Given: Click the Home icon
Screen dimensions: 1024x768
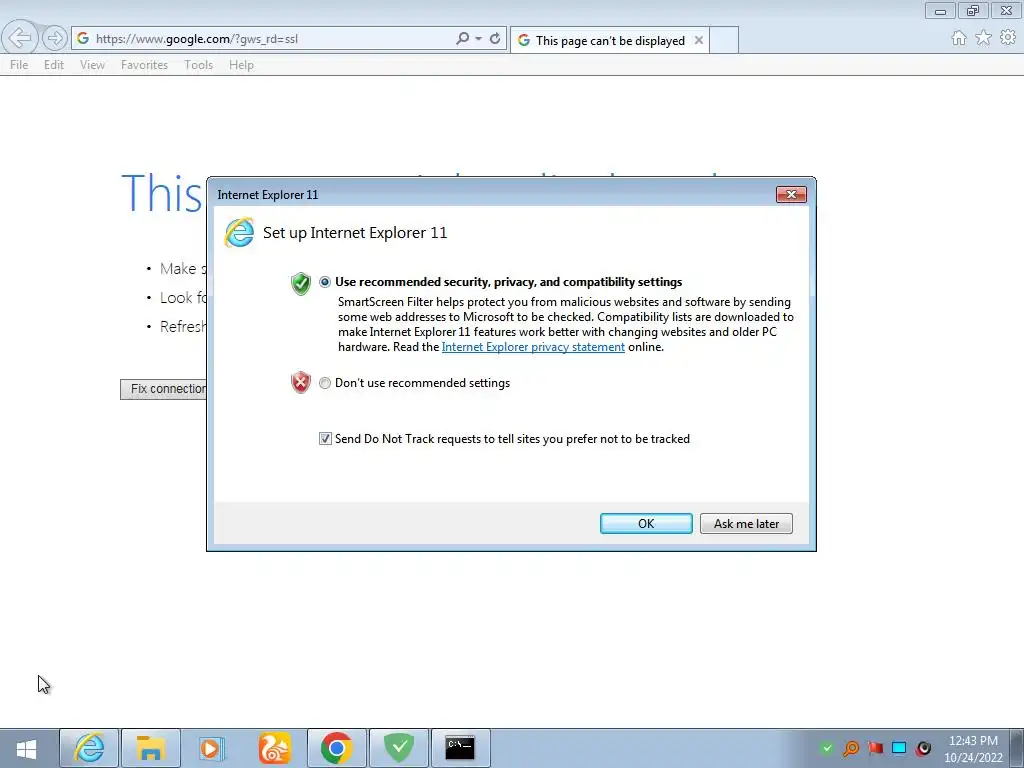Looking at the screenshot, I should tap(959, 38).
